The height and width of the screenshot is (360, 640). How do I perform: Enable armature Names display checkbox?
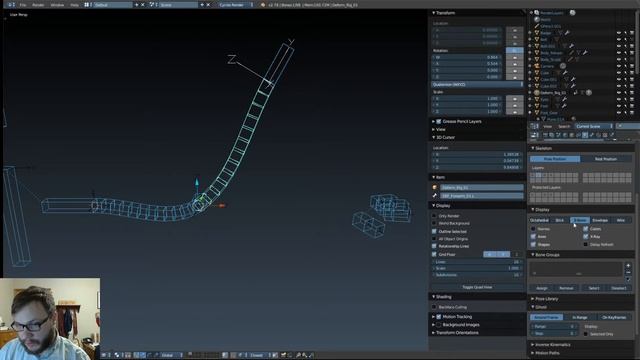pyautogui.click(x=533, y=229)
